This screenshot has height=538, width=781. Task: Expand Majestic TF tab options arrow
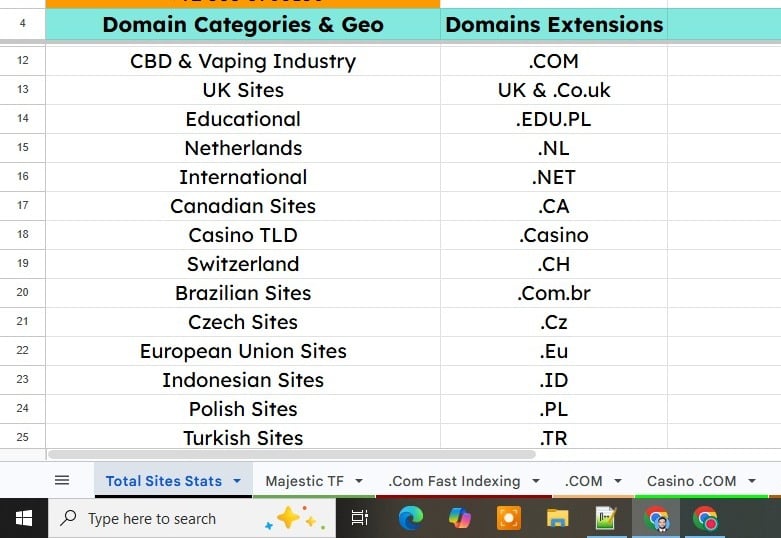(359, 481)
